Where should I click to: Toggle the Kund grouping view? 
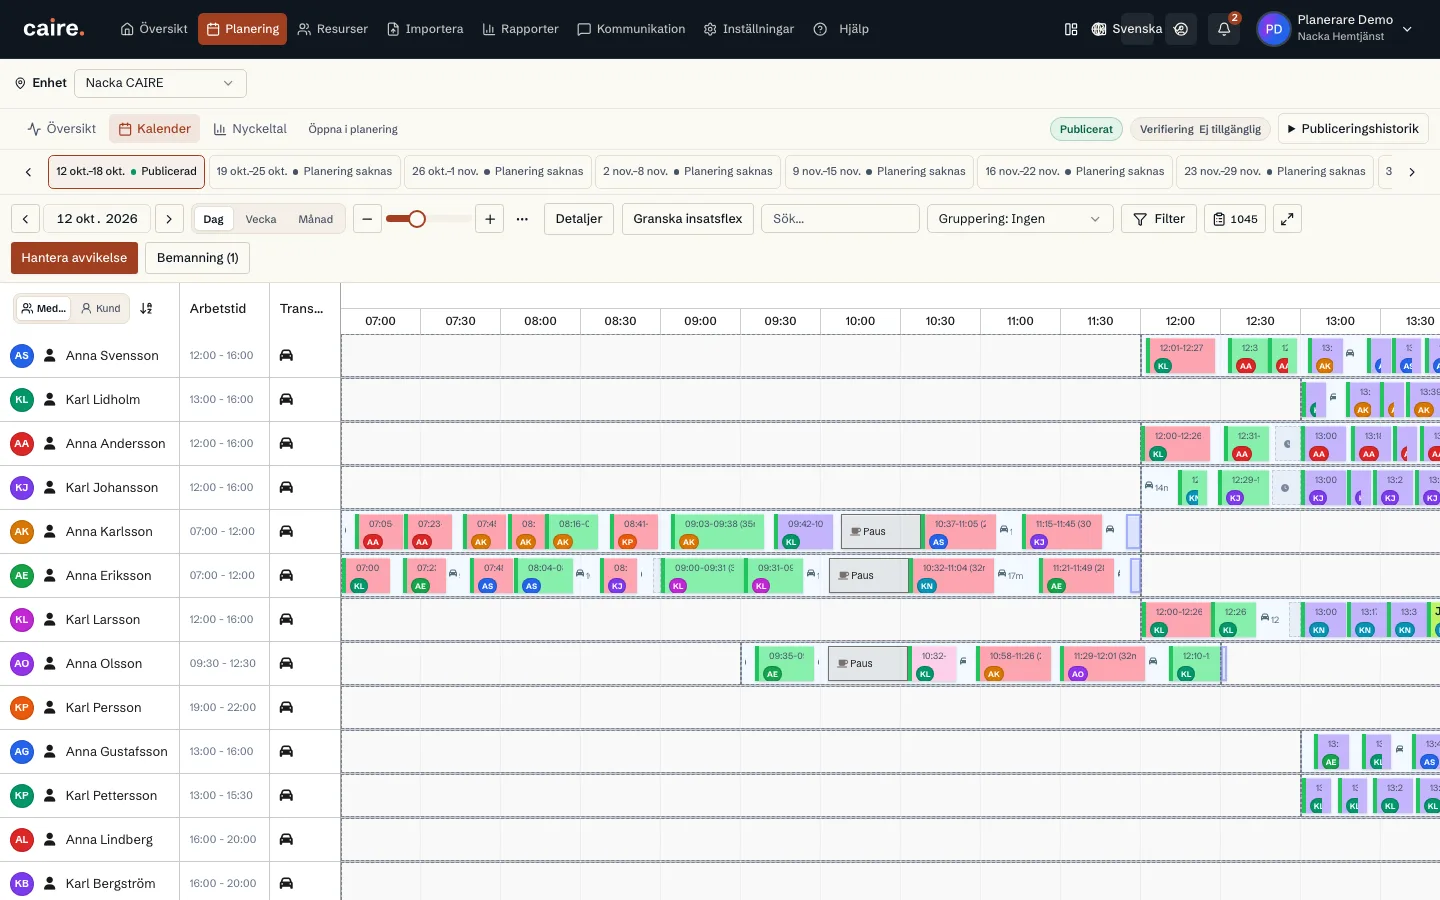[x=101, y=308]
